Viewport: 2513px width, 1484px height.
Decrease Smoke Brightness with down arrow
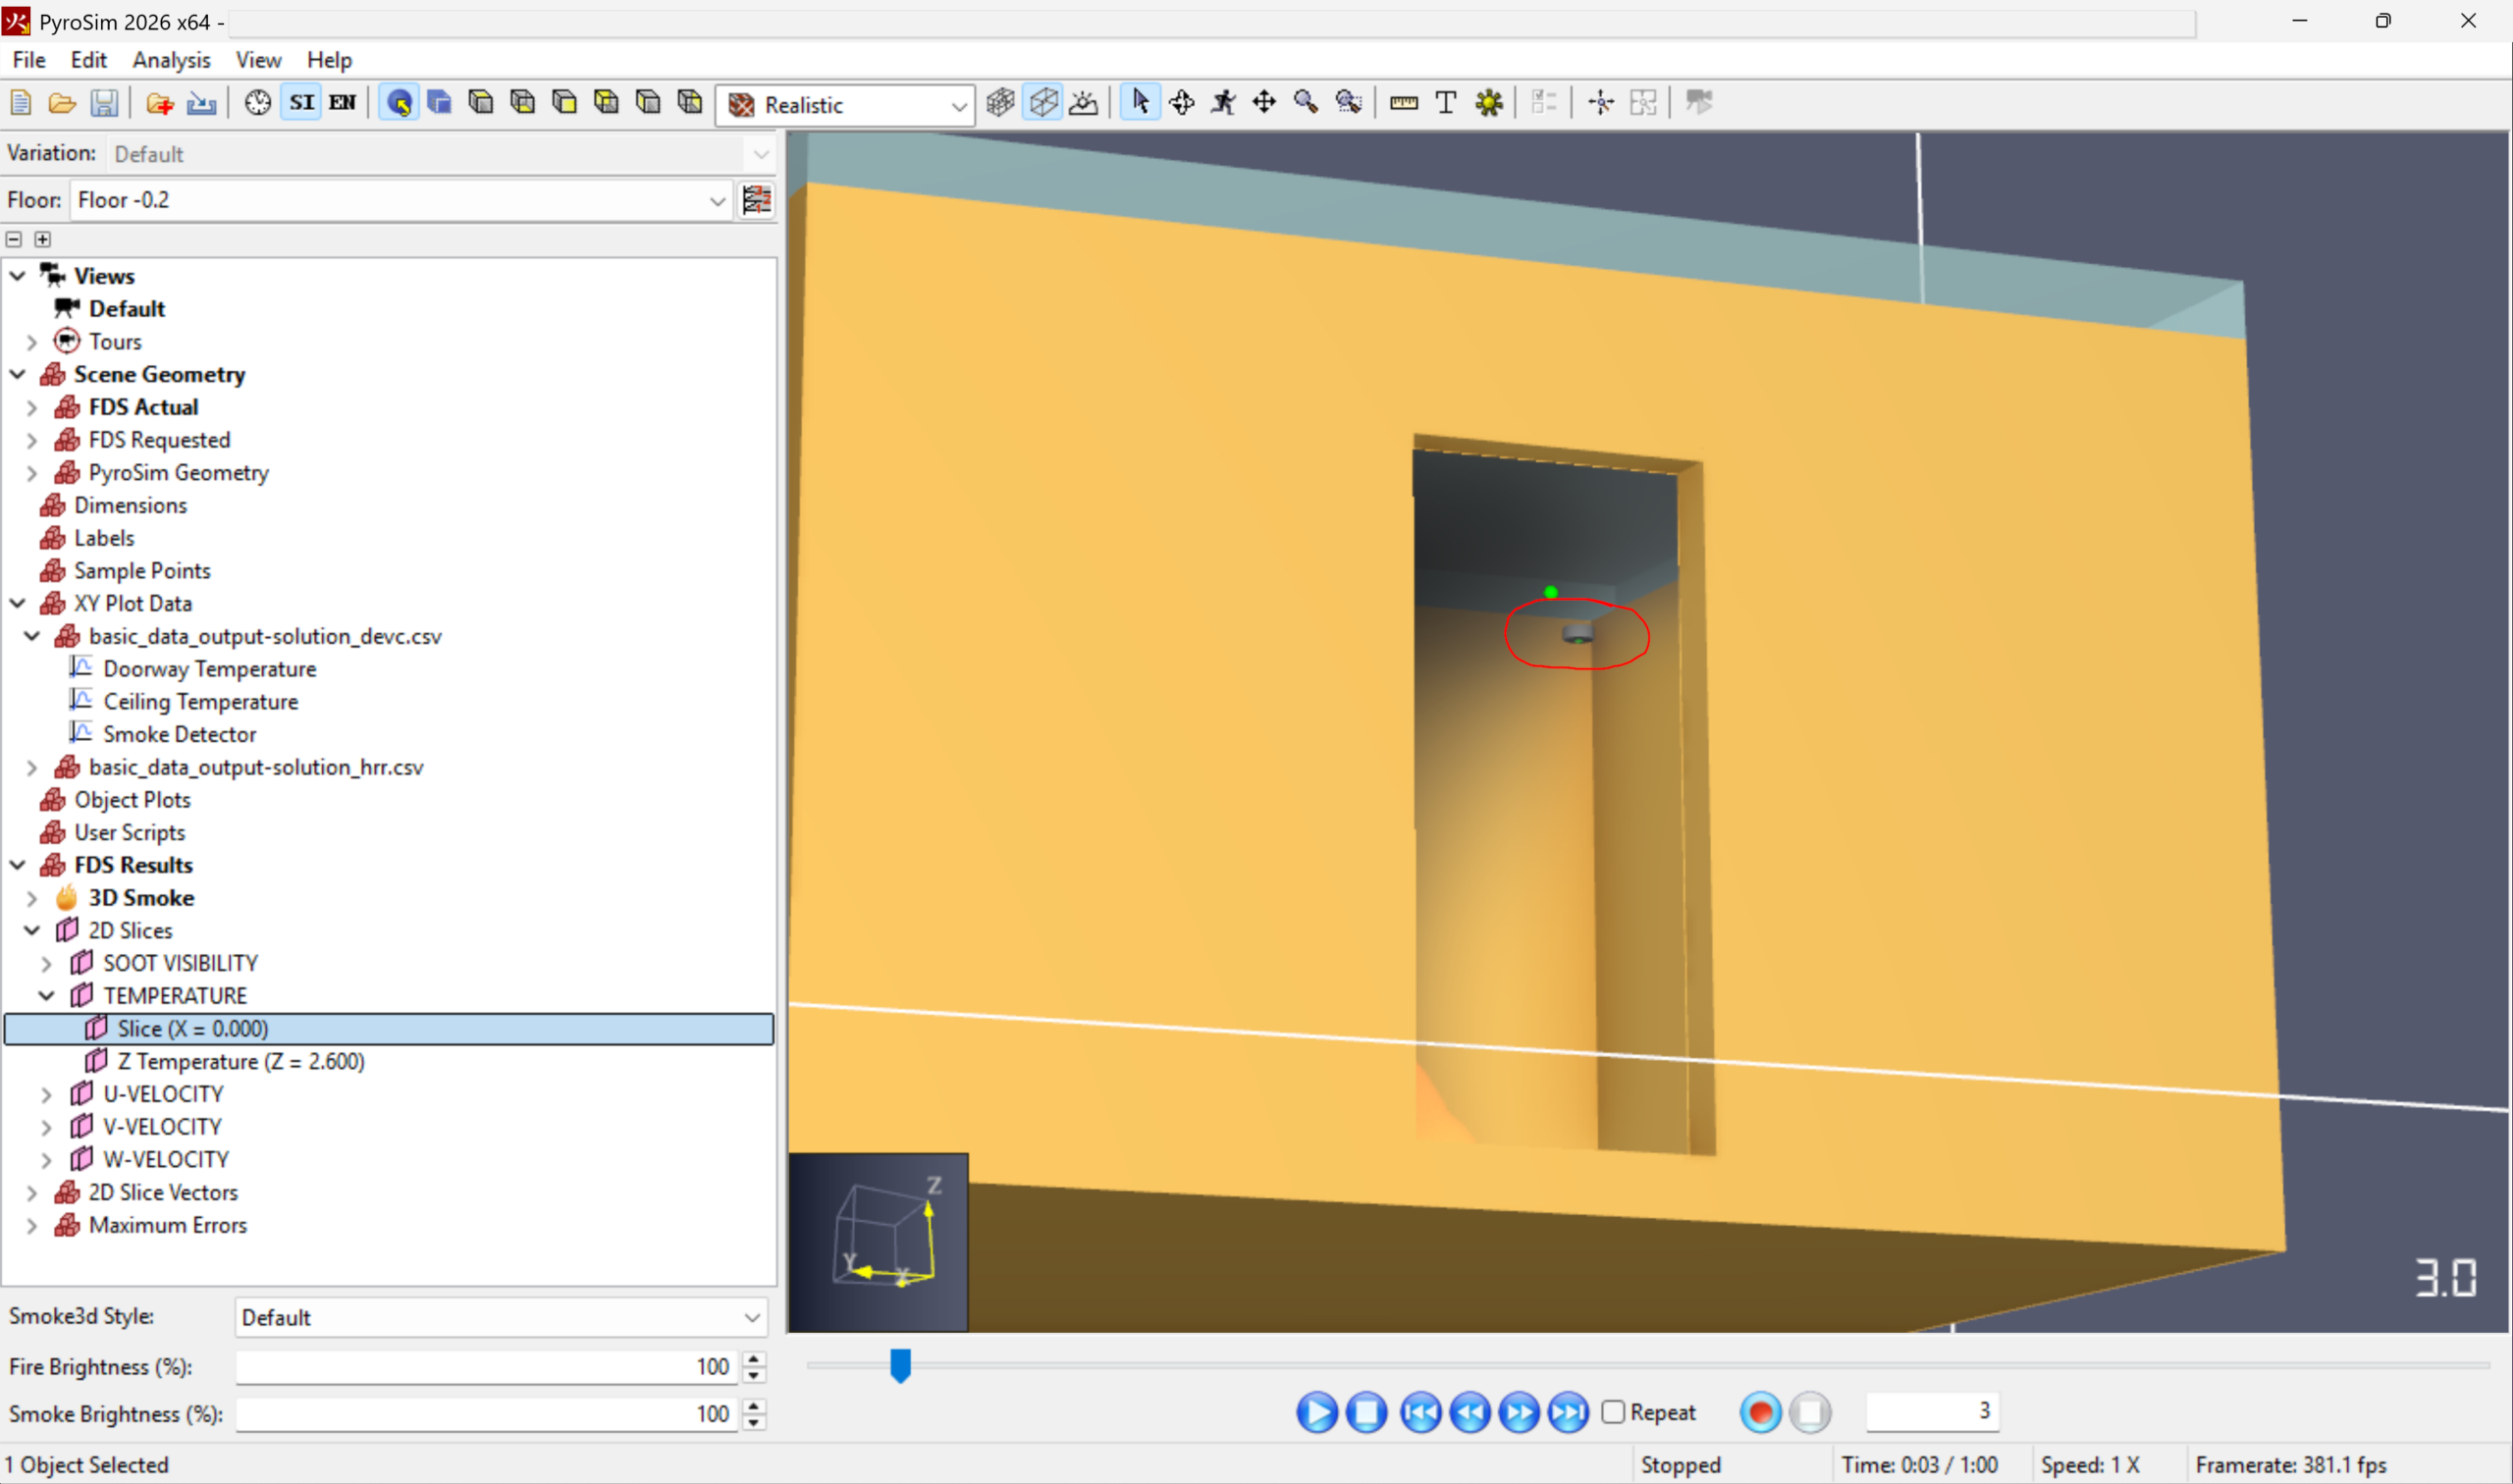click(x=755, y=1423)
